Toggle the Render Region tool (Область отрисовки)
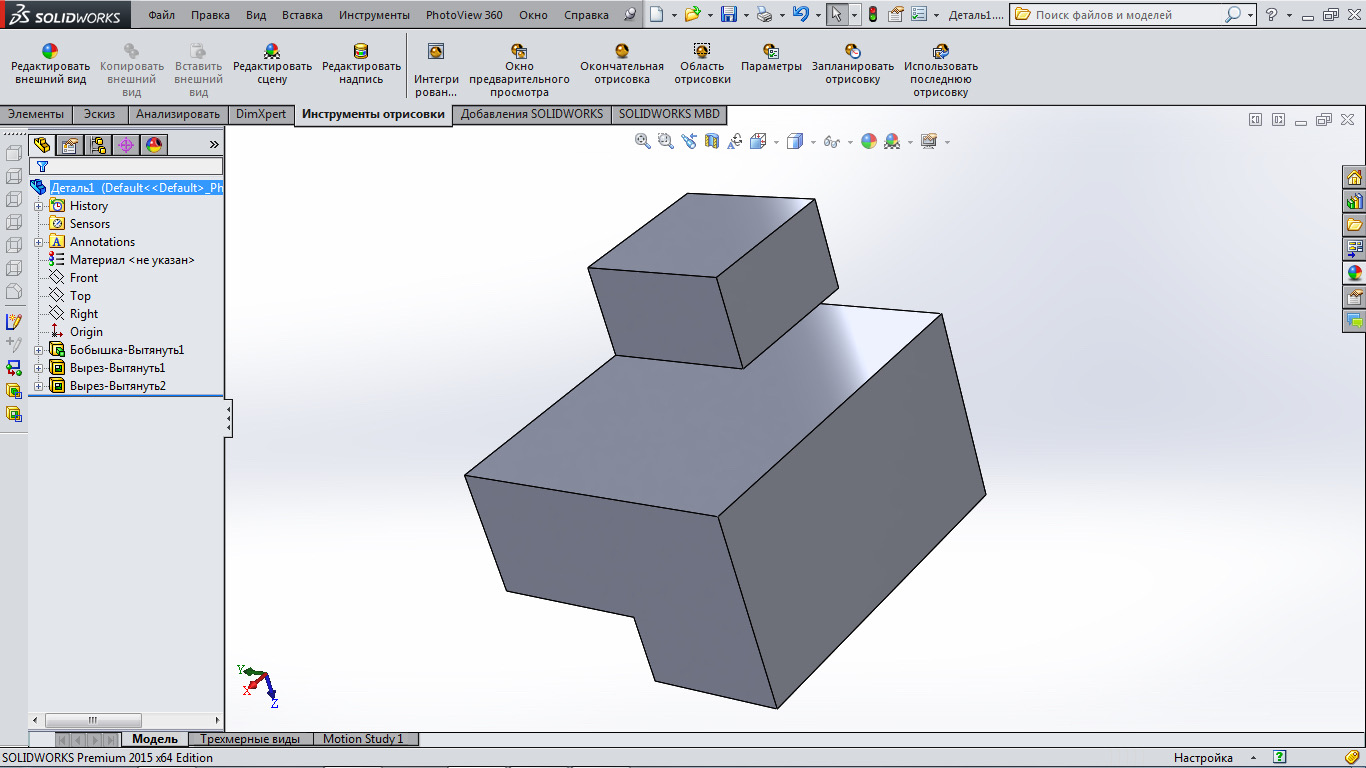Image resolution: width=1366 pixels, height=768 pixels. [x=702, y=52]
